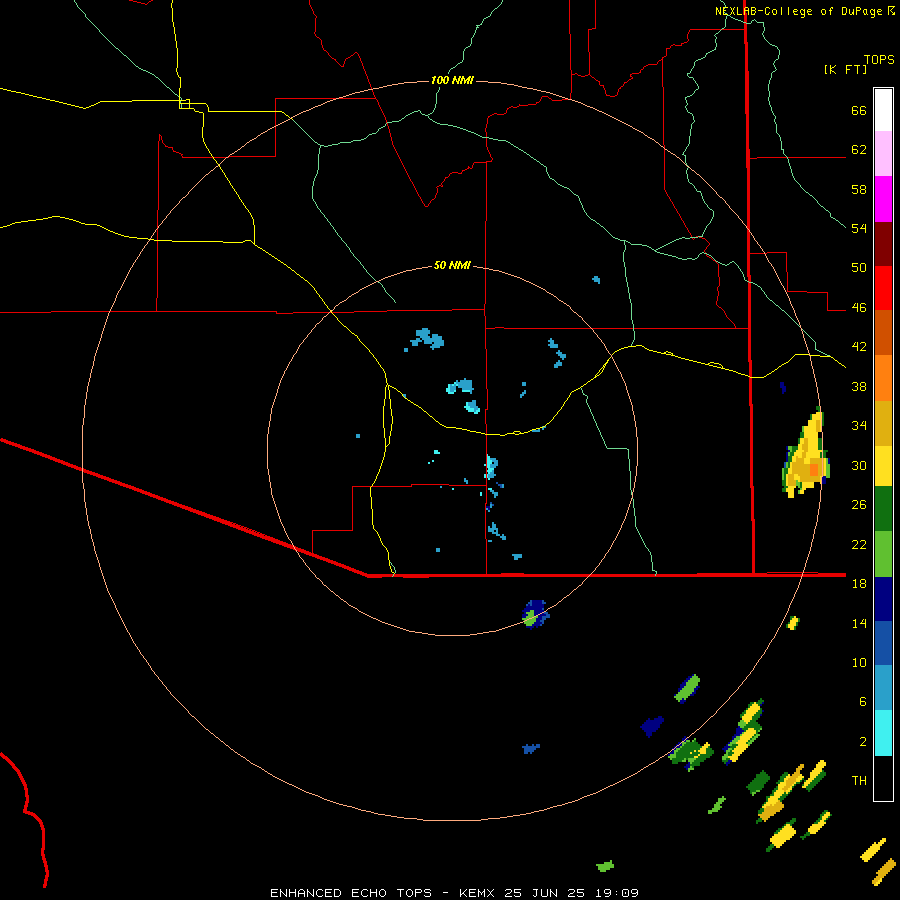
Task: Click the orange core inside the eastern storm echo
Action: 813,470
